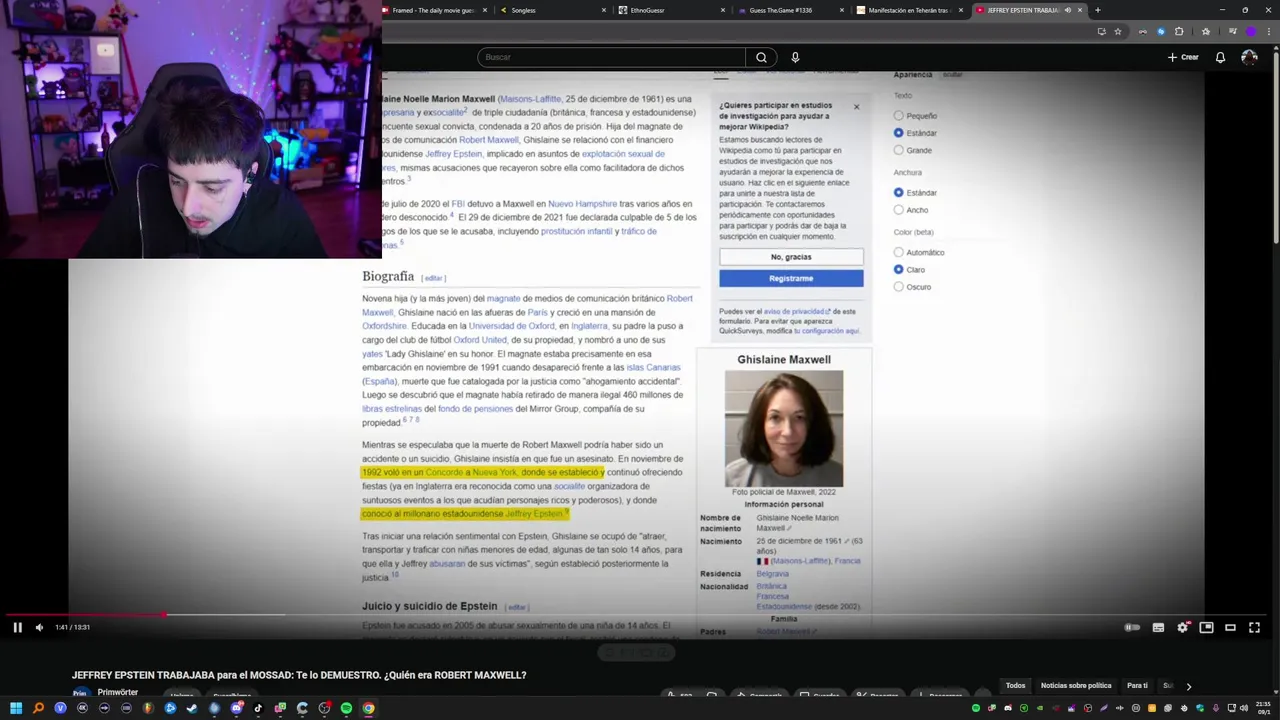Open the browser extensions puzzle icon
The height and width of the screenshot is (720, 1280).
1179,31
